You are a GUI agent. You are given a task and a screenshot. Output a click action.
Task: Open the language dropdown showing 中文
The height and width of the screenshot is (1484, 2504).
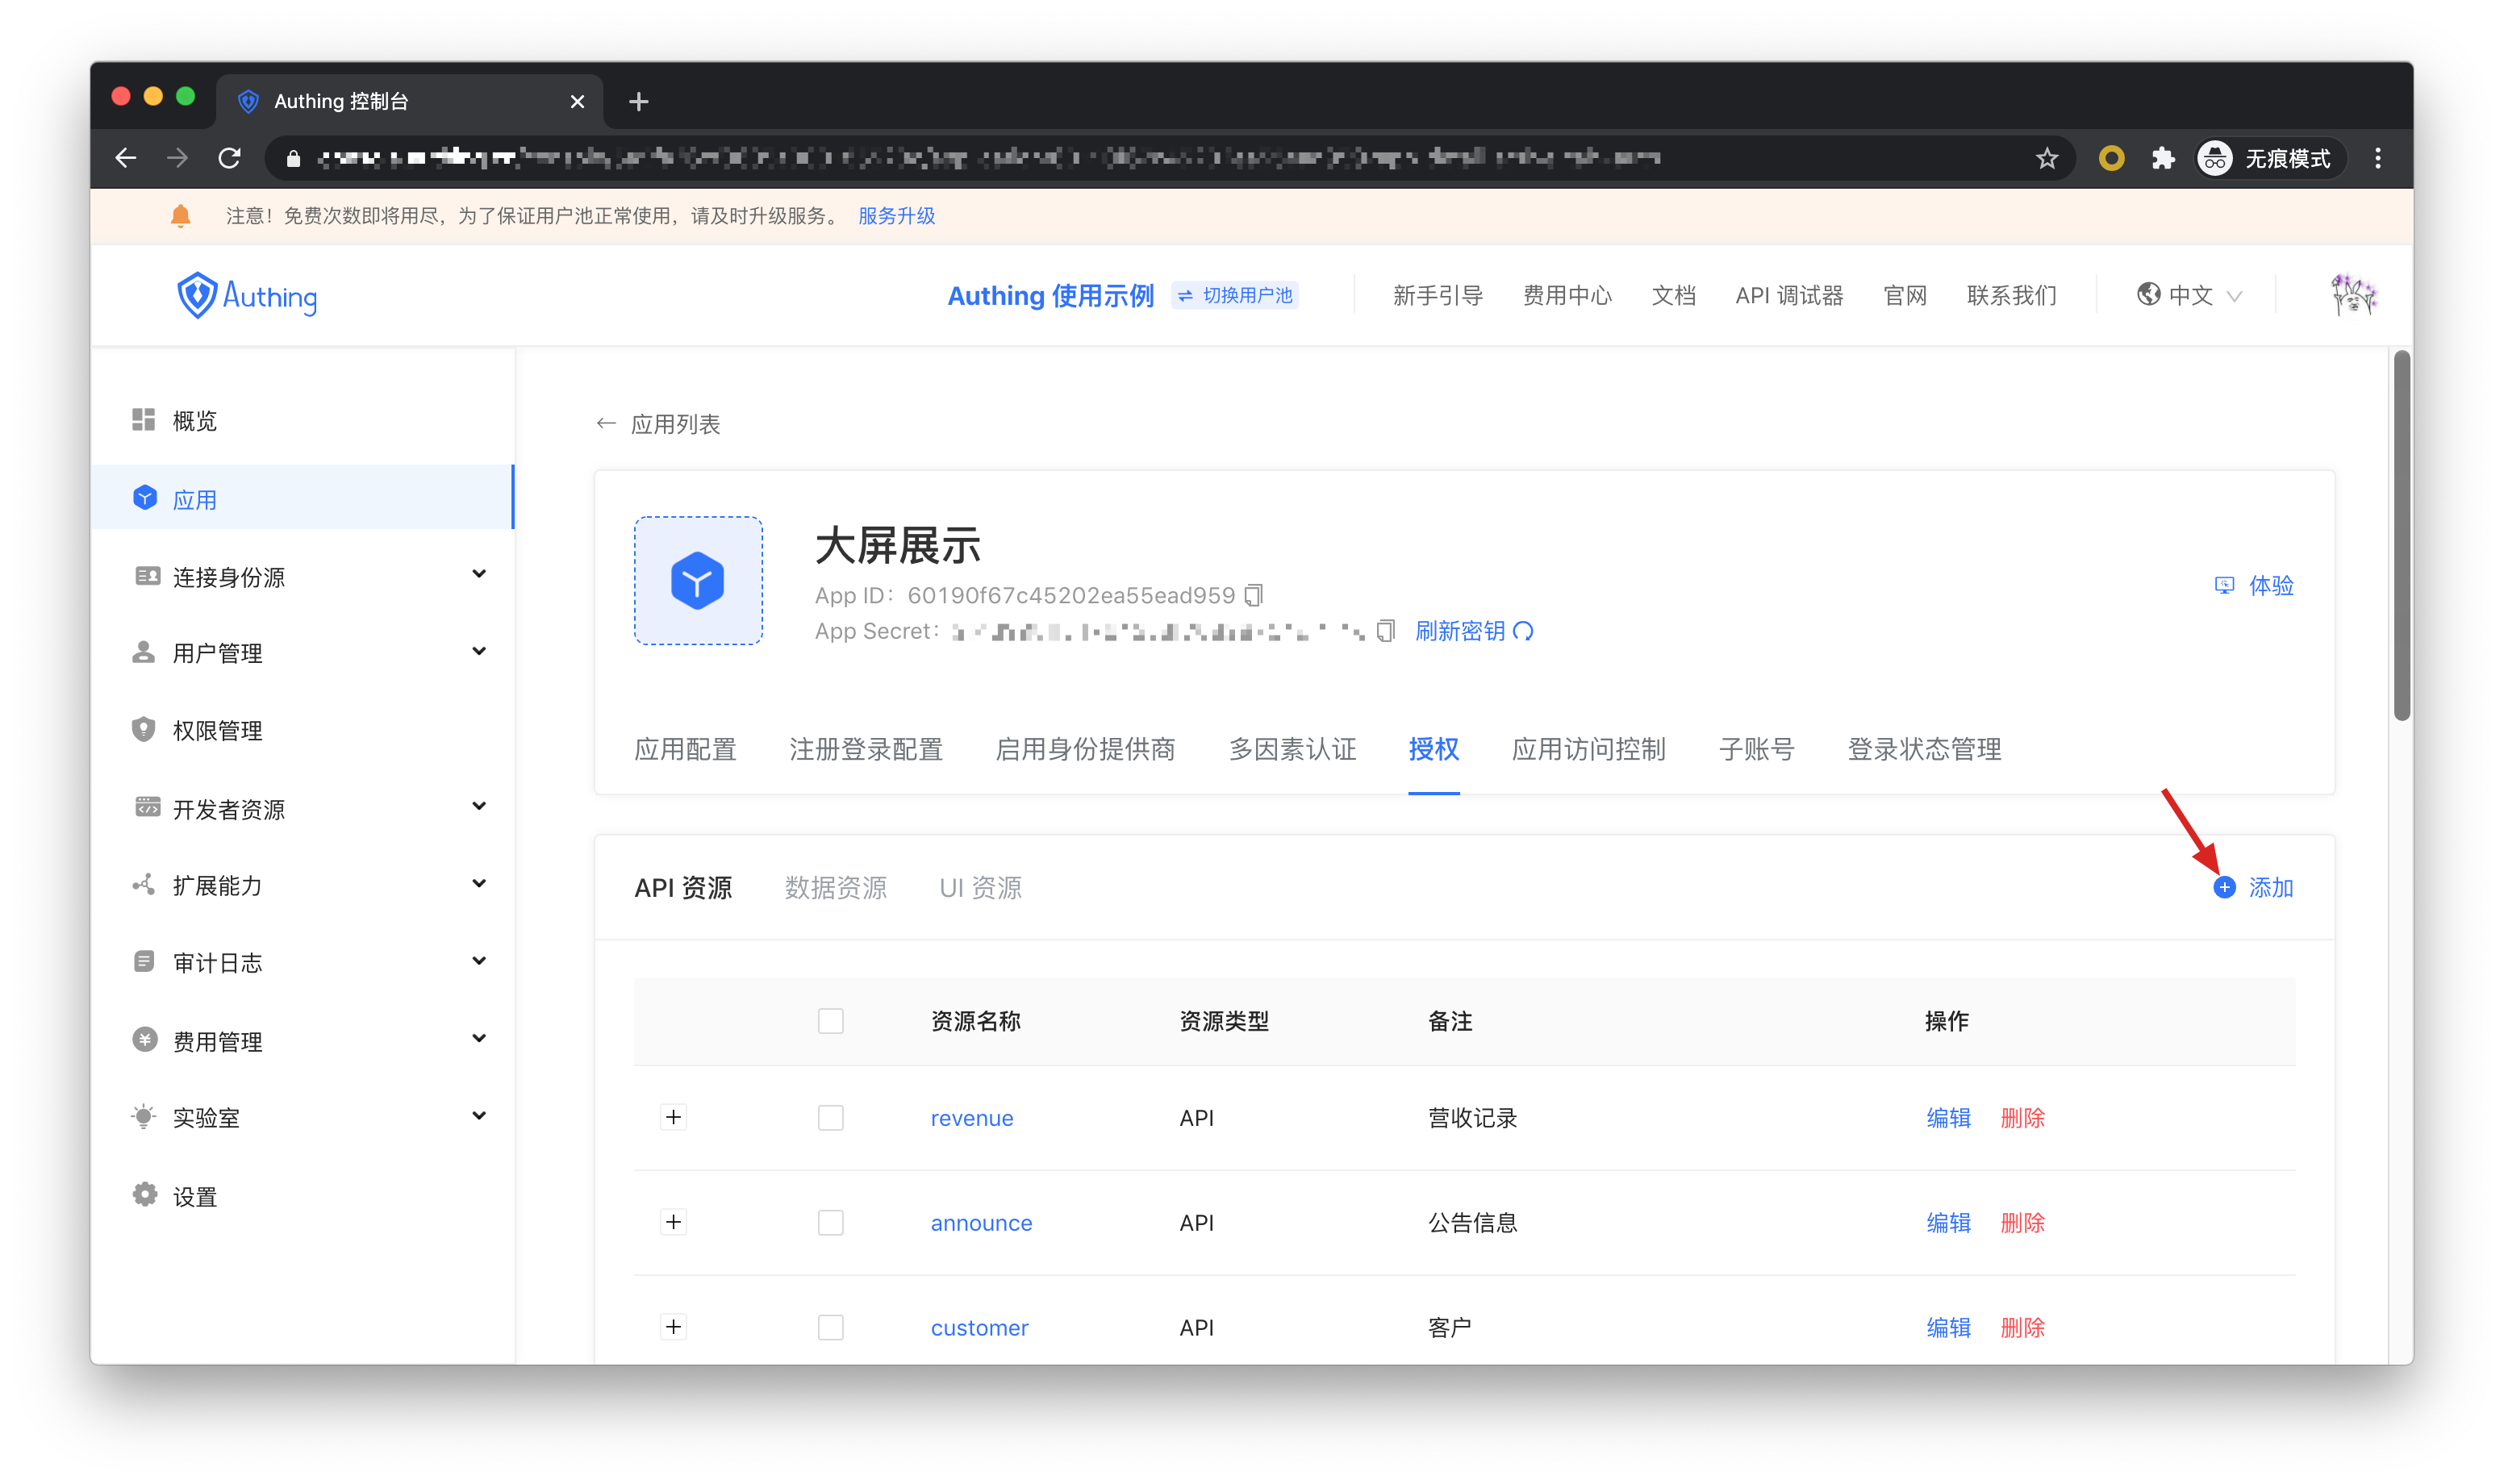click(2189, 296)
